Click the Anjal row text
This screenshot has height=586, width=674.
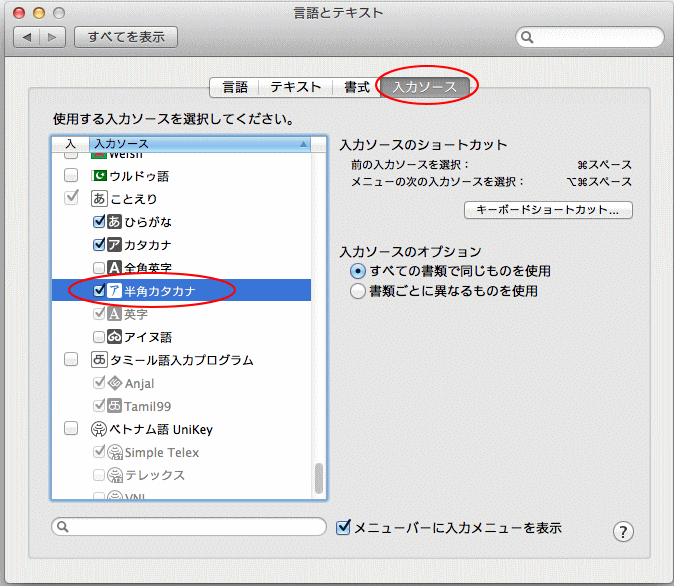139,384
